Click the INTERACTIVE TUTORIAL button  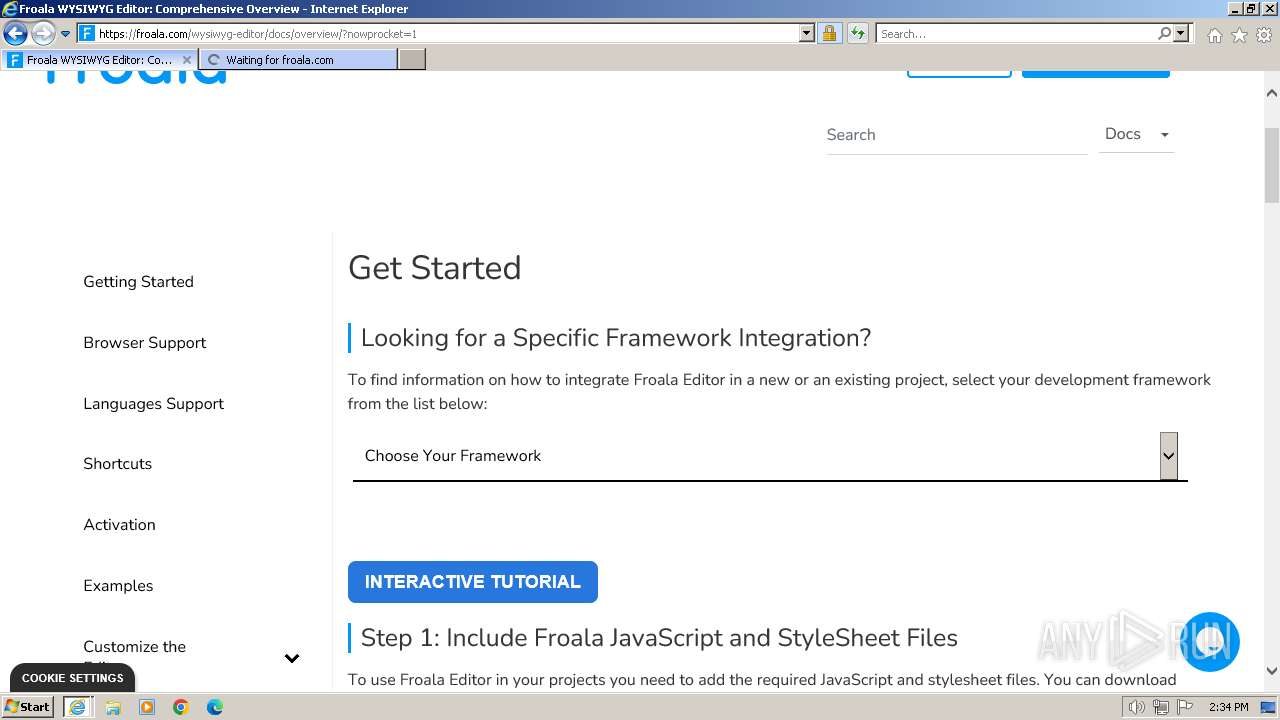point(472,582)
